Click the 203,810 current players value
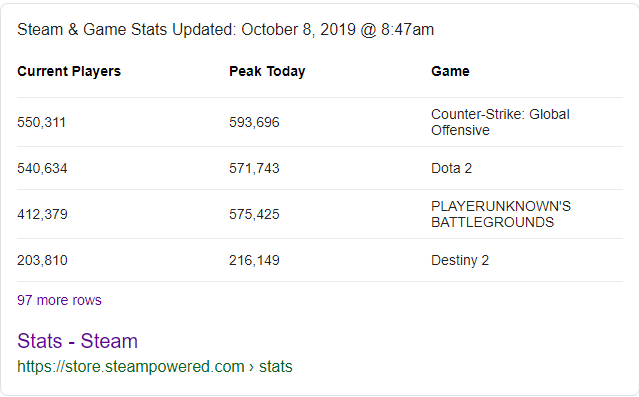 coord(42,260)
